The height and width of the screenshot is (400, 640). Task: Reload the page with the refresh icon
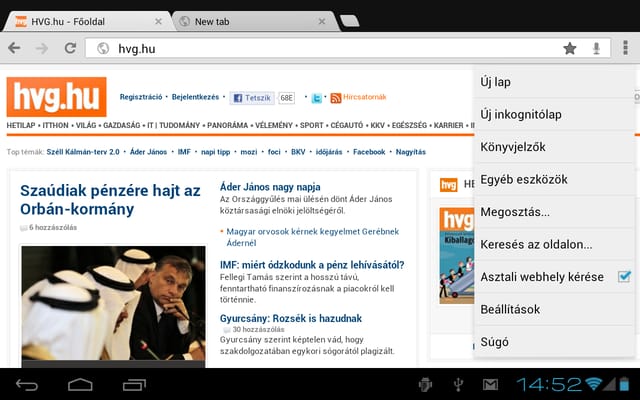70,48
